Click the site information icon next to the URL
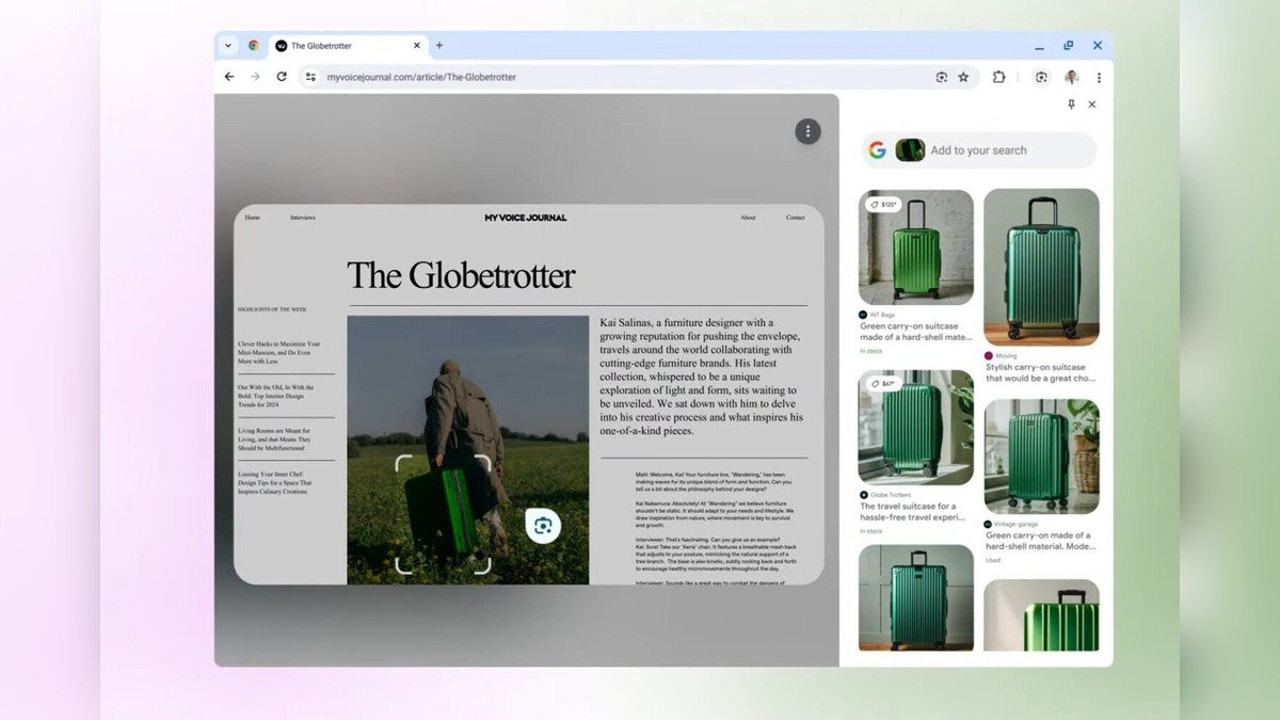Screen dimensions: 1280x720 click(x=310, y=77)
